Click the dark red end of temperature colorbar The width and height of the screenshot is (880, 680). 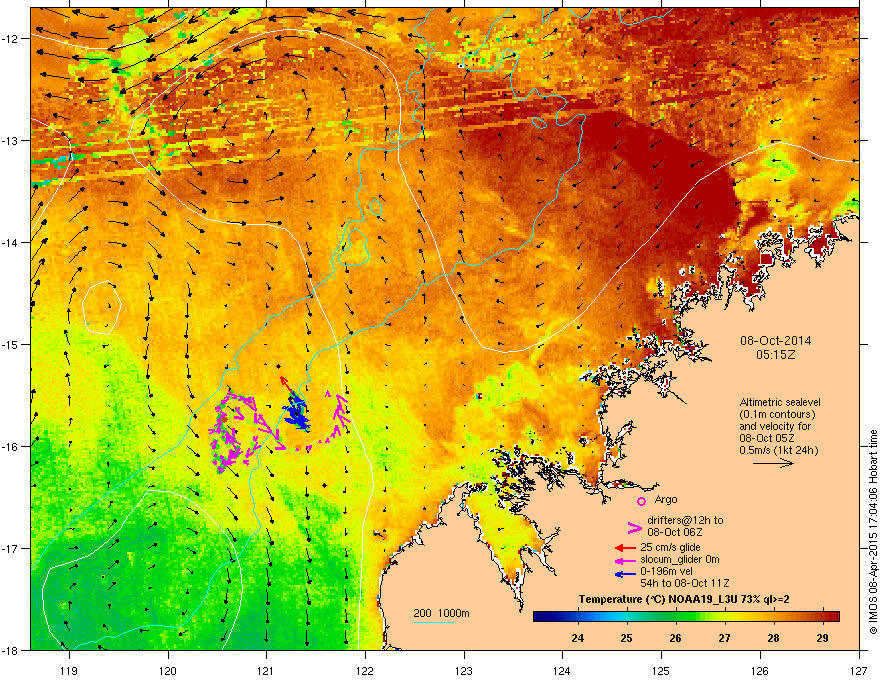[x=835, y=617]
